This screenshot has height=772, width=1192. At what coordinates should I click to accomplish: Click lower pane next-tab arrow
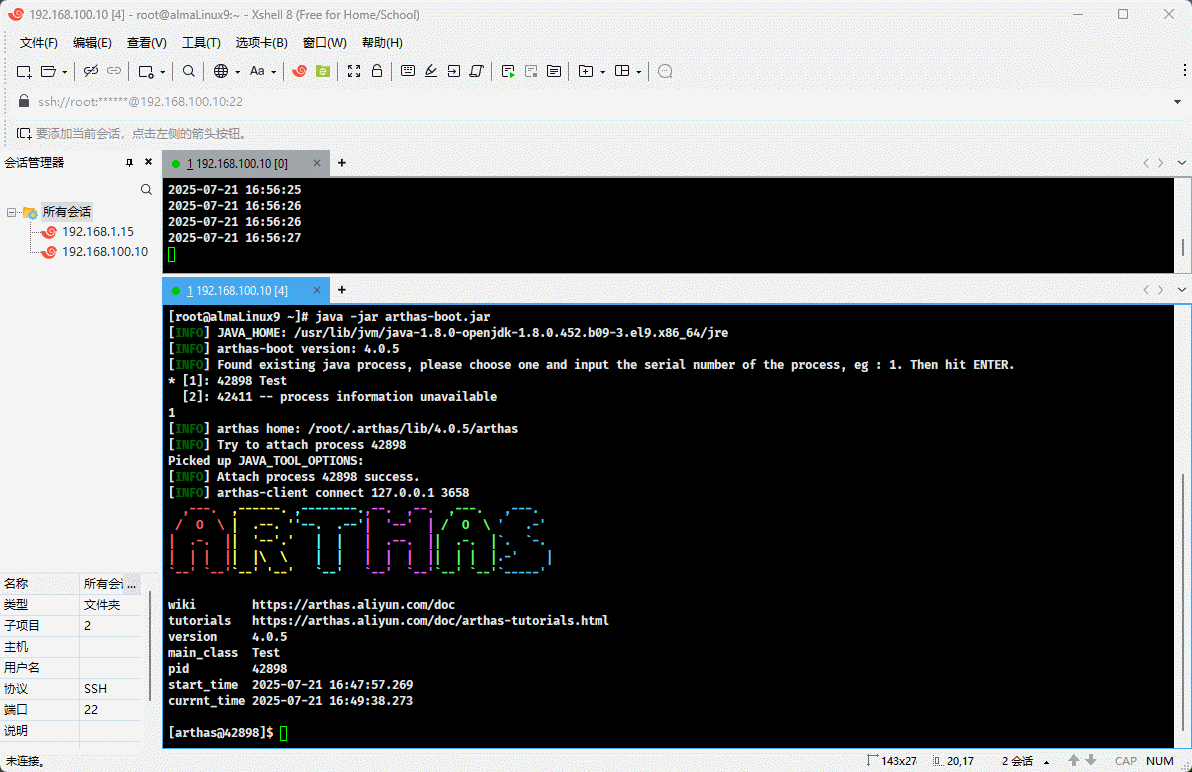(x=1160, y=290)
